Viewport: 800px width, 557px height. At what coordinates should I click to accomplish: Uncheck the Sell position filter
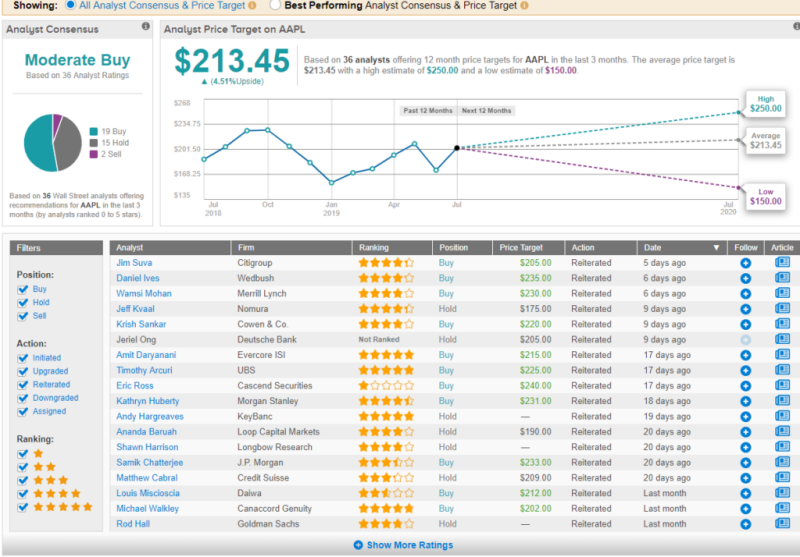[x=22, y=316]
